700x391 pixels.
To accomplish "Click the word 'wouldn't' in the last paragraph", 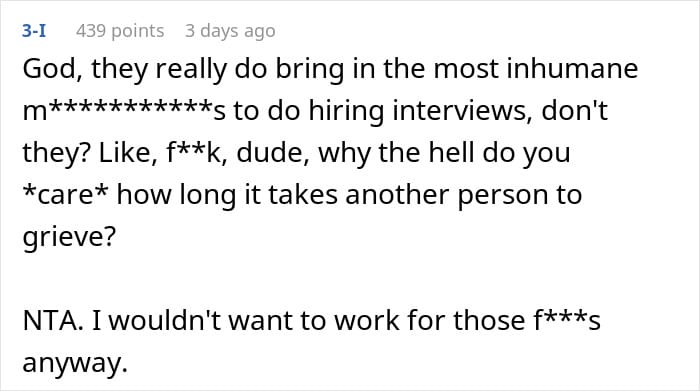I will point(166,320).
